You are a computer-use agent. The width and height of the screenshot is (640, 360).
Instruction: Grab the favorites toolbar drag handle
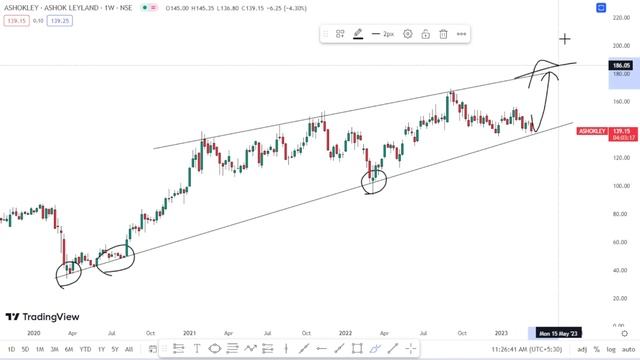164,349
